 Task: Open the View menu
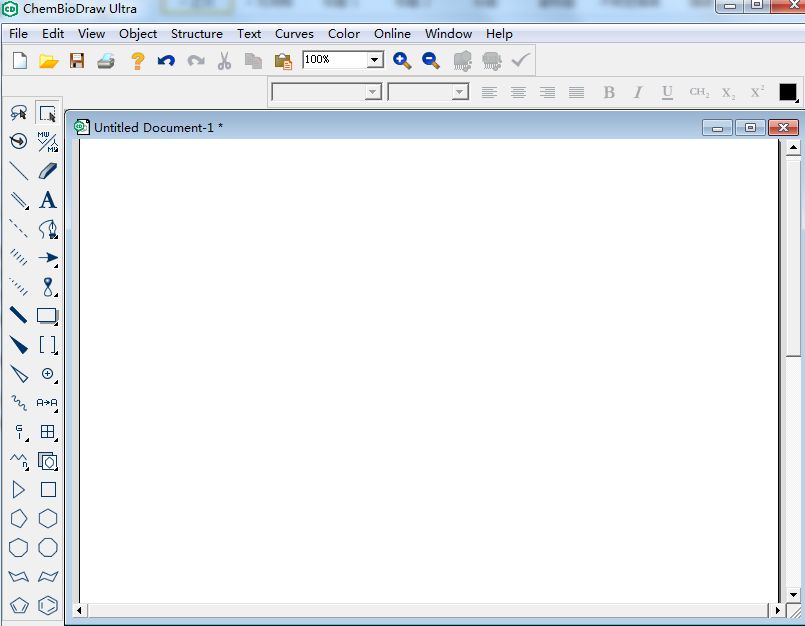[x=91, y=34]
